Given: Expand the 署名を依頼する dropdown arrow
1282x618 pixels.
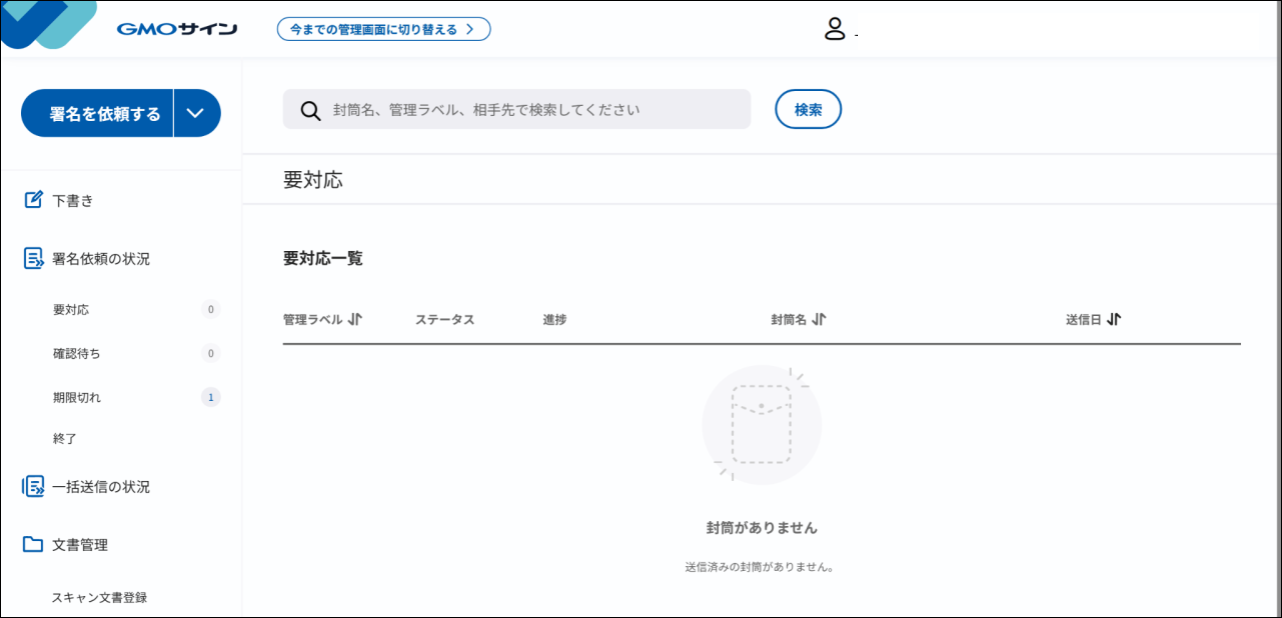Looking at the screenshot, I should coord(196,113).
